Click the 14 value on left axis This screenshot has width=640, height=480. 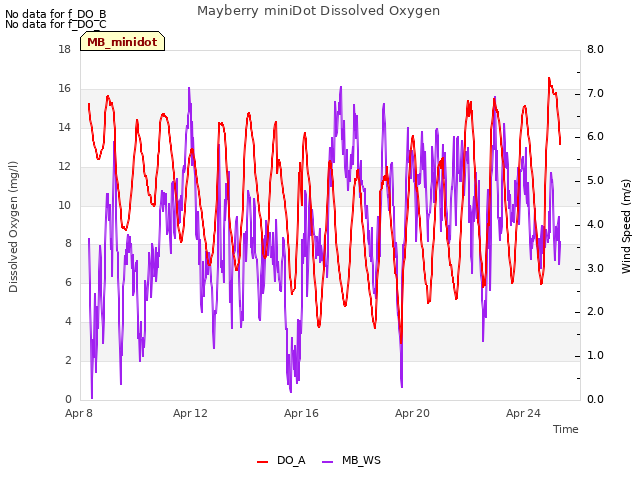pos(64,127)
